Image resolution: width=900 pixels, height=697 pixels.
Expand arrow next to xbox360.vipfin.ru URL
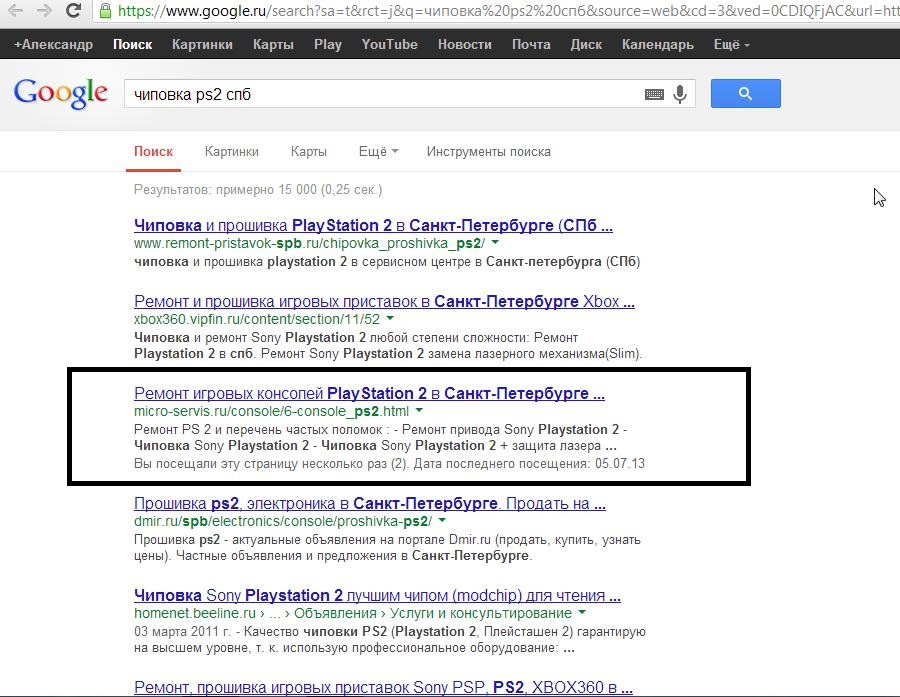(x=390, y=319)
